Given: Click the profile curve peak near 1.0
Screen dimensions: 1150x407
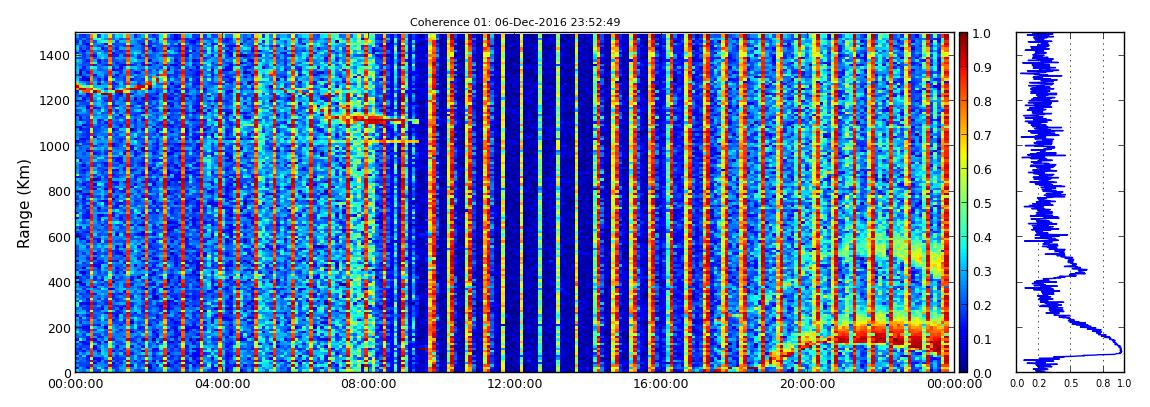Looking at the screenshot, I should pos(1119,349).
